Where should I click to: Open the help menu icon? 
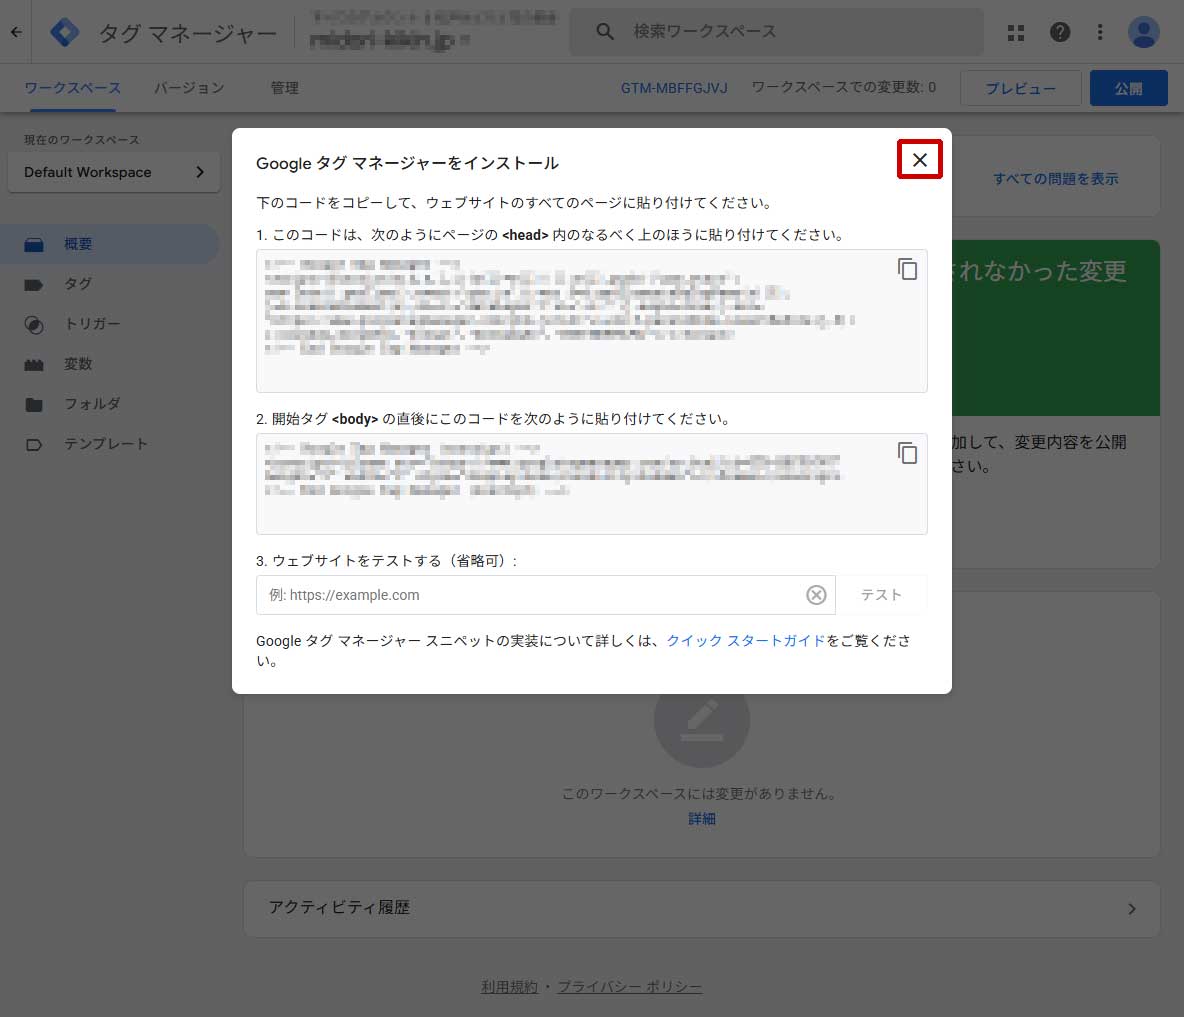pyautogui.click(x=1059, y=32)
